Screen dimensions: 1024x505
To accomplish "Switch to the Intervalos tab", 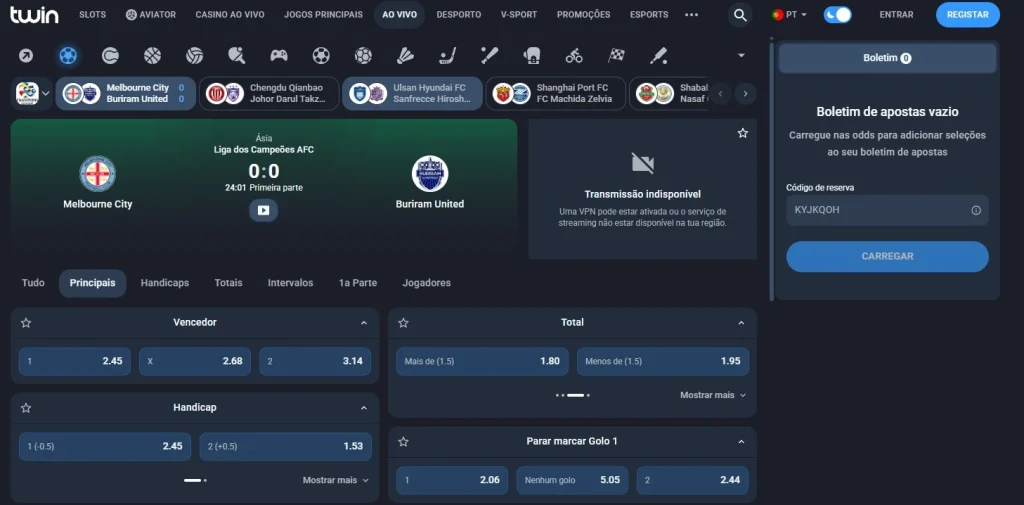I will point(291,283).
